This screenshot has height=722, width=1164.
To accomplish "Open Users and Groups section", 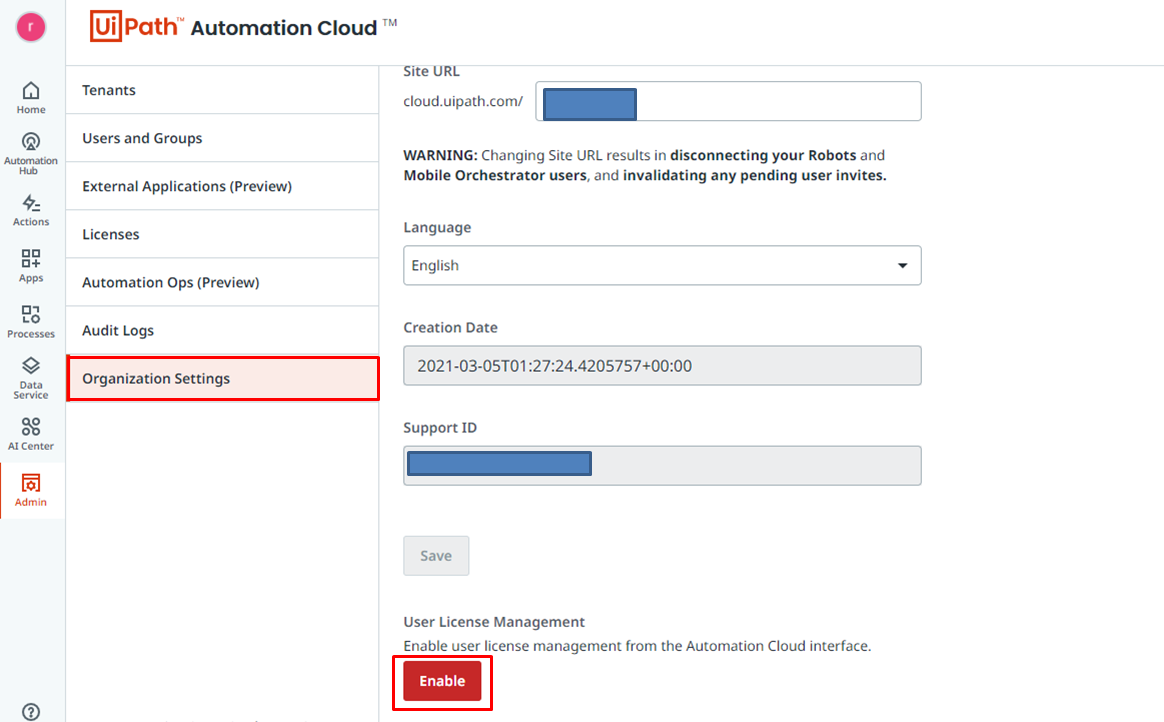I will (222, 138).
